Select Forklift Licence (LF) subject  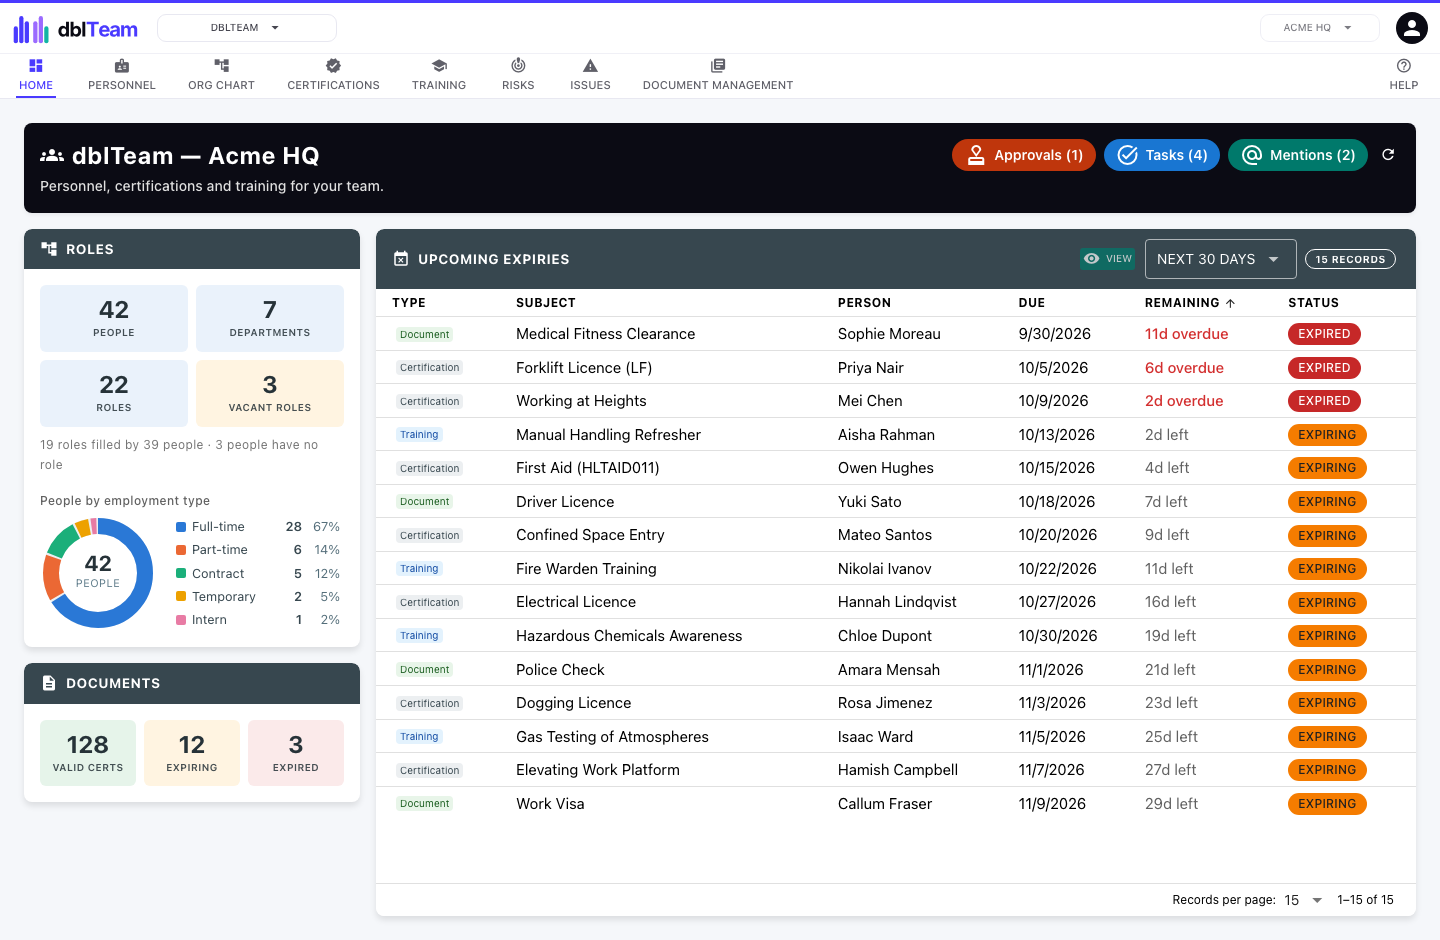[x=584, y=368]
